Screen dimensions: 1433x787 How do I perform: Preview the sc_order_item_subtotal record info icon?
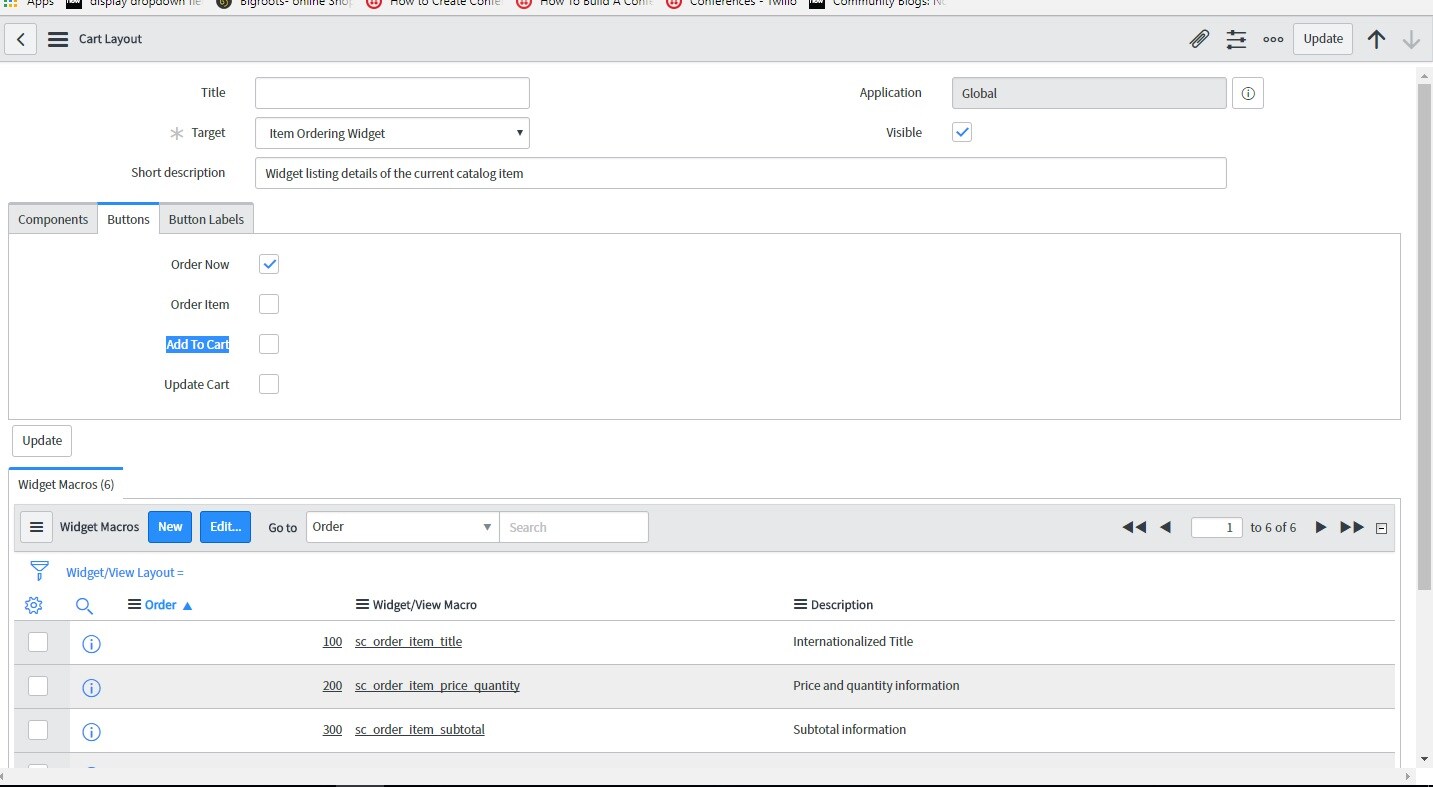pos(91,731)
